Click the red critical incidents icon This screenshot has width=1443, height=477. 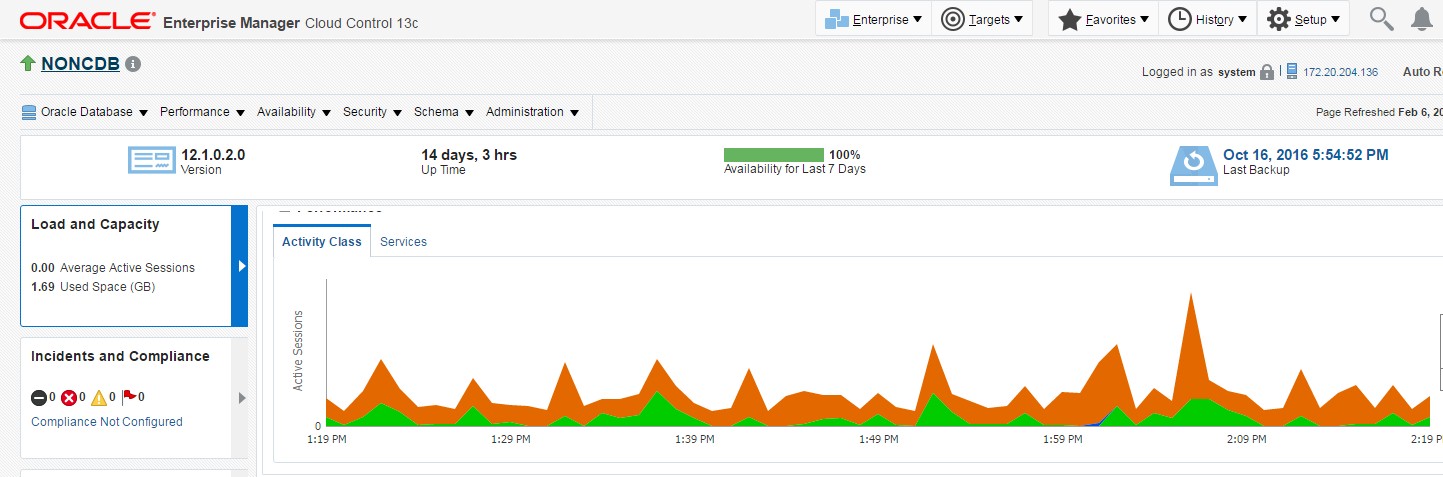pos(69,397)
